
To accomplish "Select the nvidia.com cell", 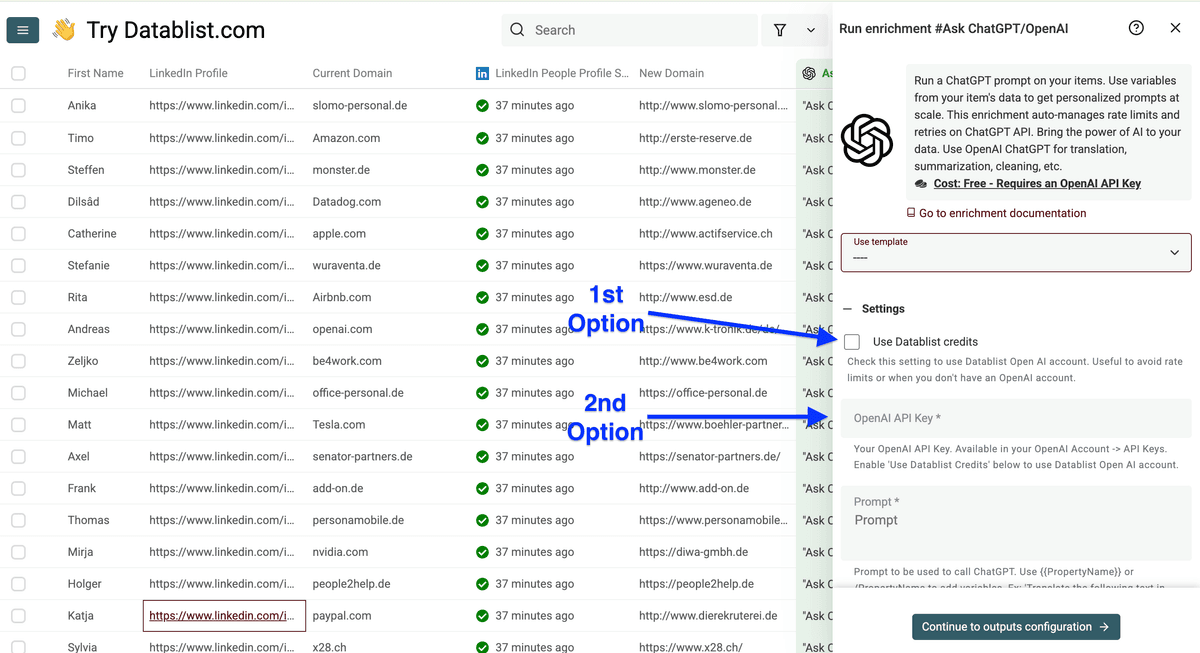I will point(340,552).
